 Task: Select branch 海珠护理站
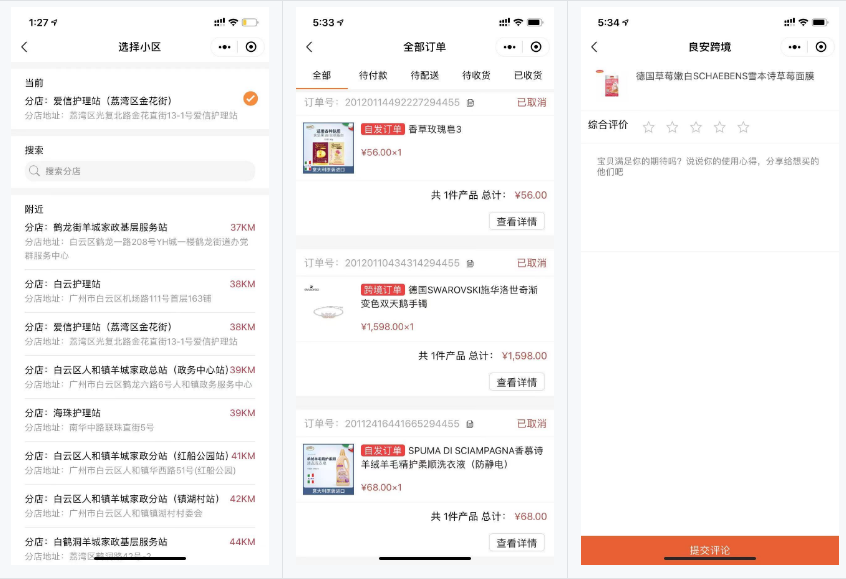[x=140, y=420]
